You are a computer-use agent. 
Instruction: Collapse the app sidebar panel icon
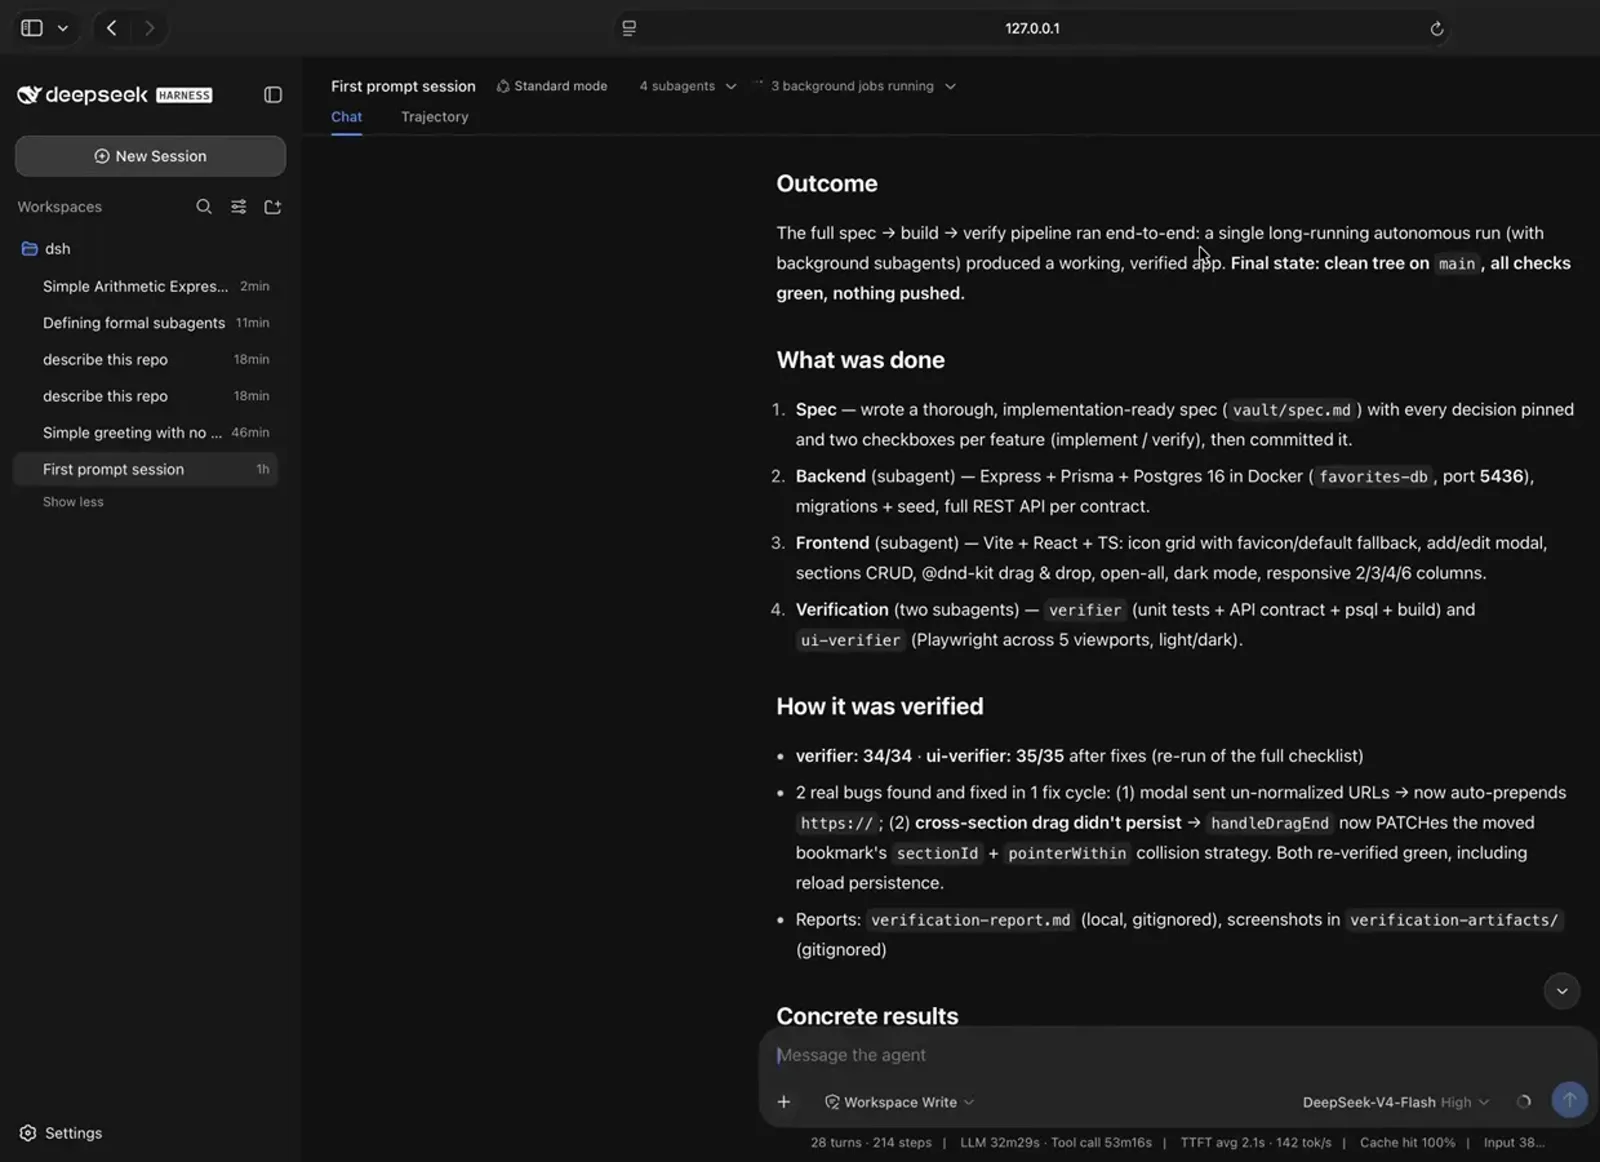273,95
